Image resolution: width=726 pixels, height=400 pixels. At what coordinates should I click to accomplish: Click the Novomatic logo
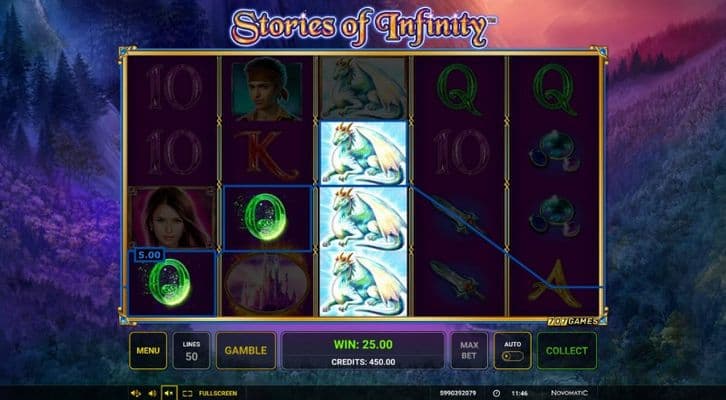click(570, 393)
